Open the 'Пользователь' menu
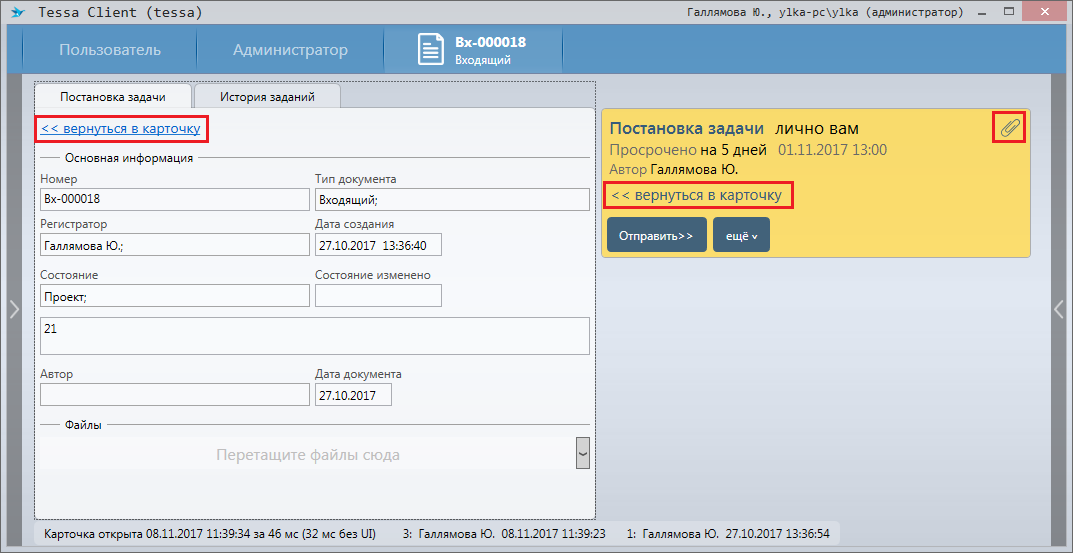The image size is (1073, 553). click(x=109, y=50)
